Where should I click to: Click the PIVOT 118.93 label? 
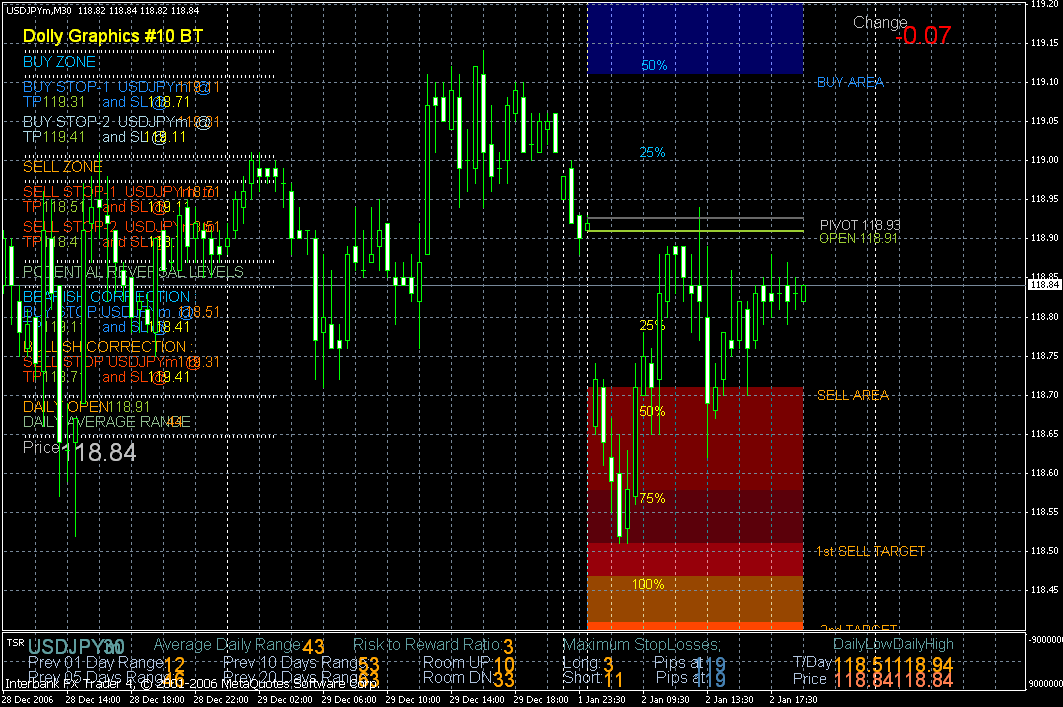(x=860, y=225)
